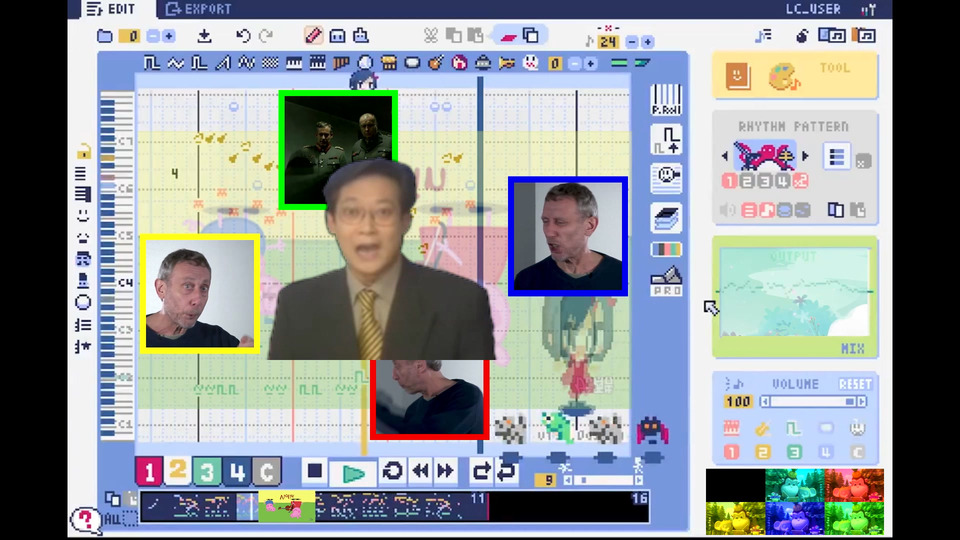This screenshot has width=960, height=540.
Task: Select channel tab 1
Action: pyautogui.click(x=149, y=471)
